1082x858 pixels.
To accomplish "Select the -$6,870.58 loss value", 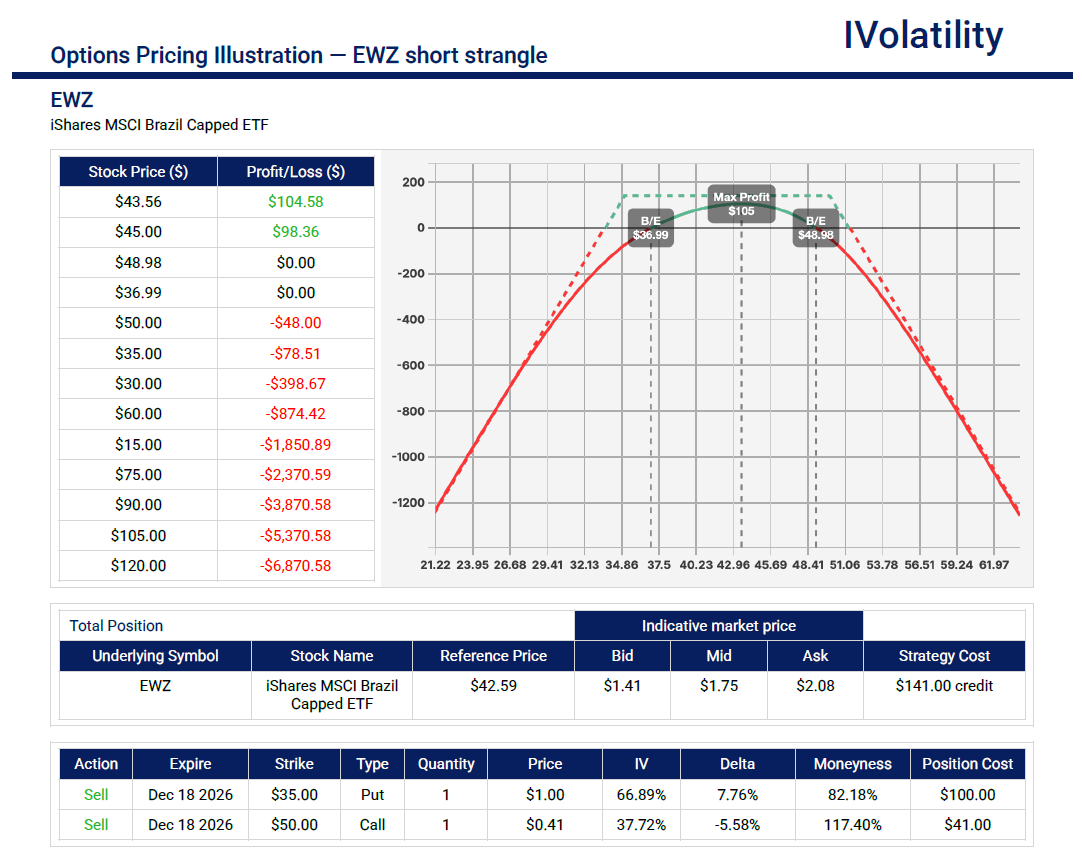I will [x=295, y=566].
